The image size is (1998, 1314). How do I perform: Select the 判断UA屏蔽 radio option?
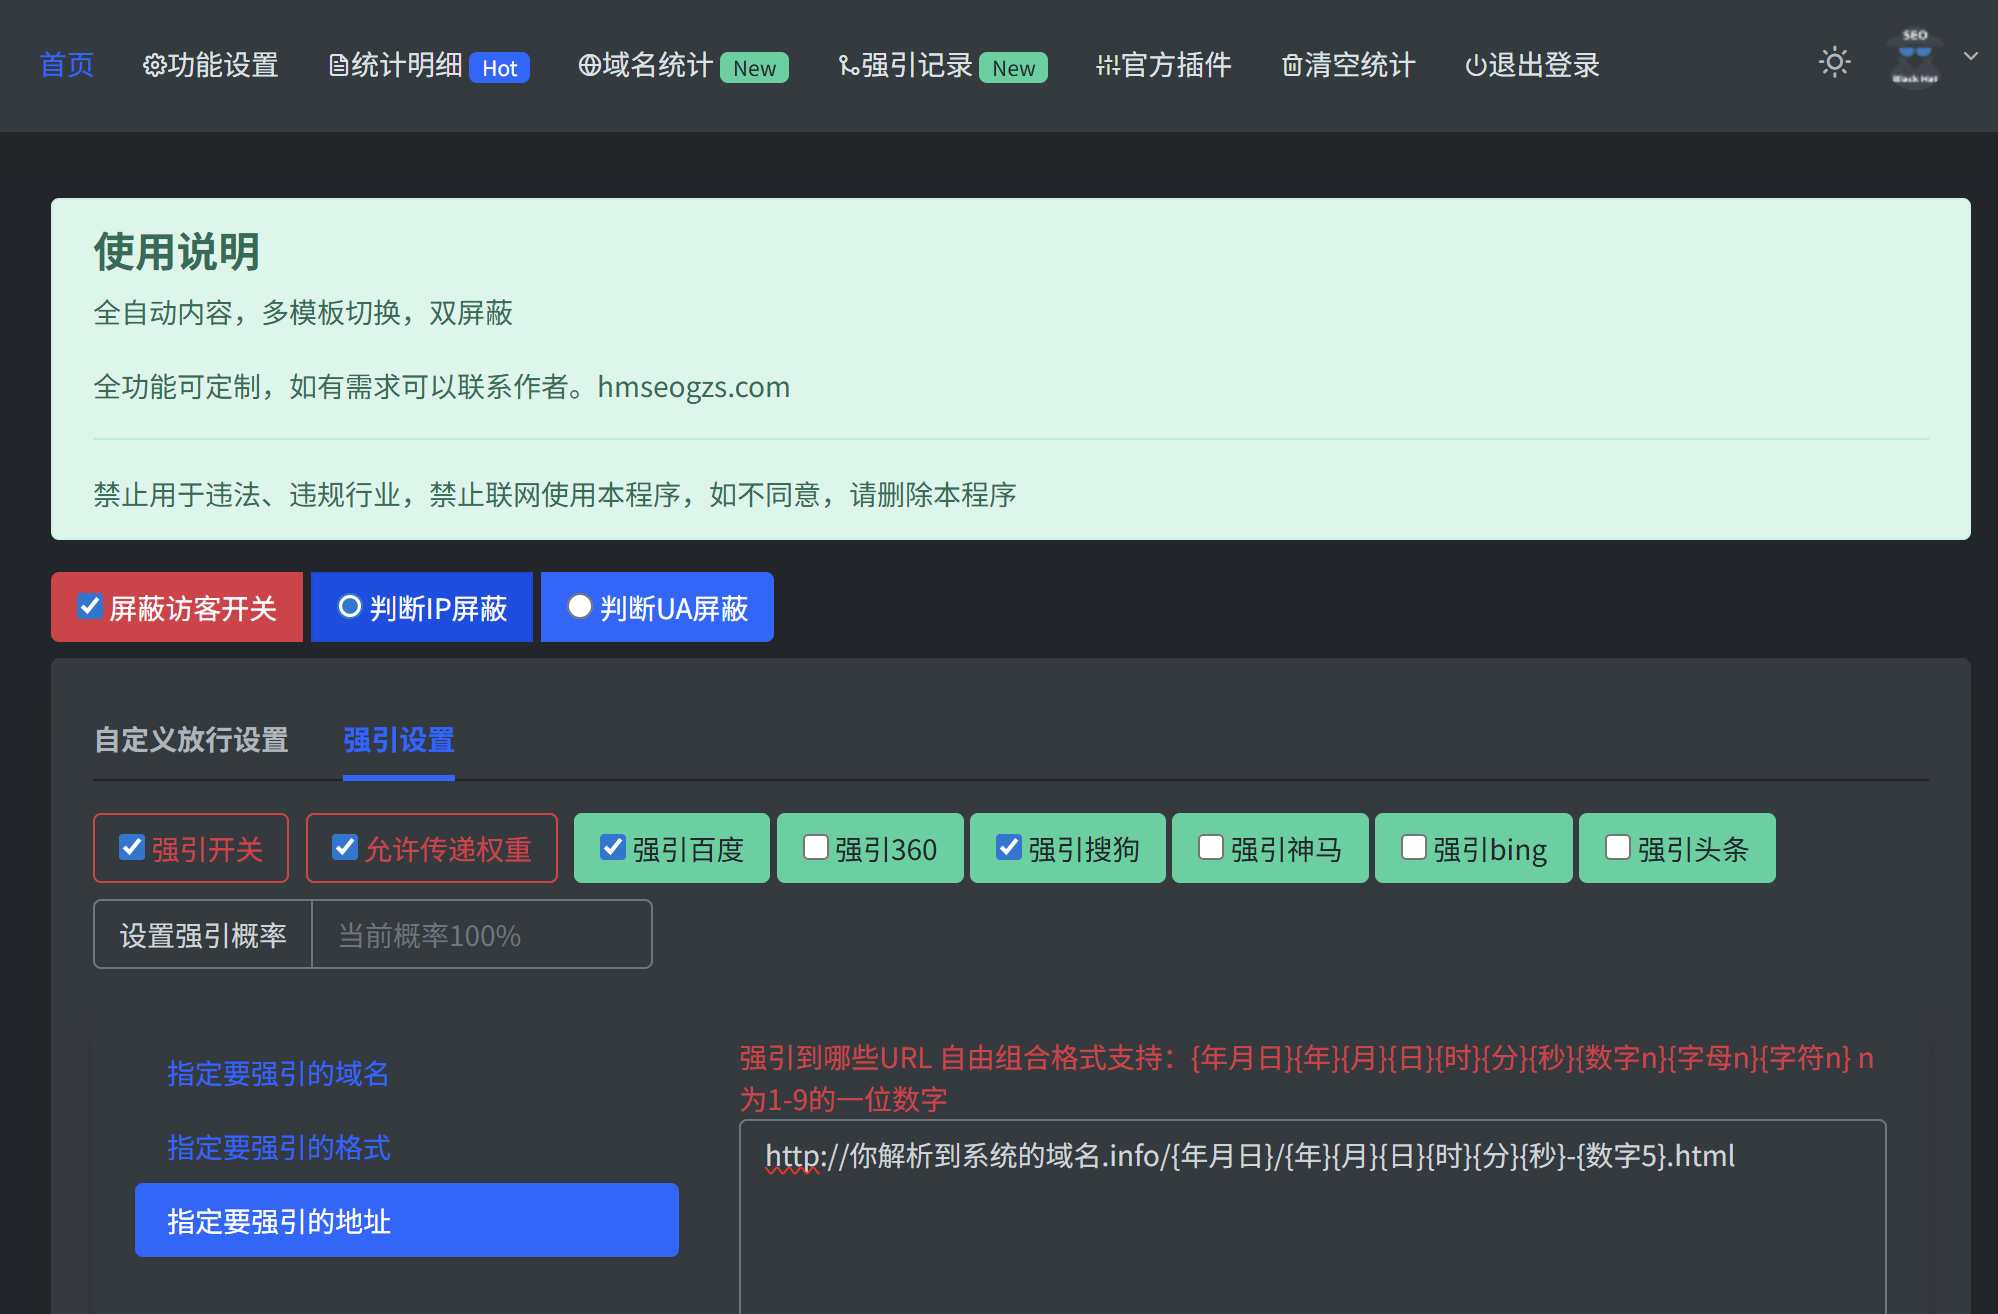pos(580,604)
